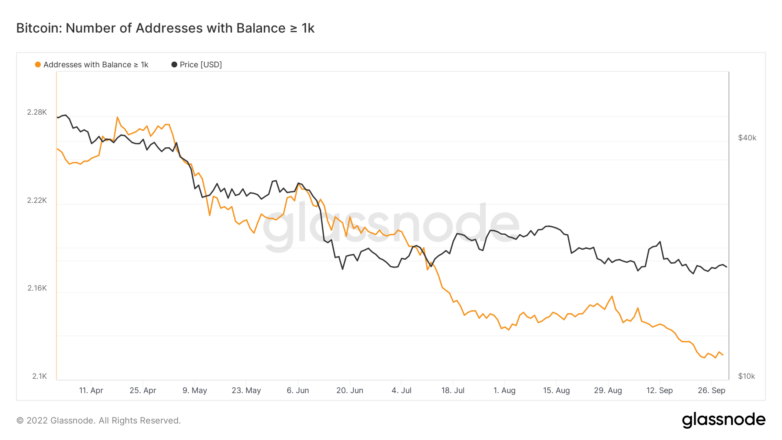Click the 1. Aug date label
The width and height of the screenshot is (782, 440).
click(504, 390)
